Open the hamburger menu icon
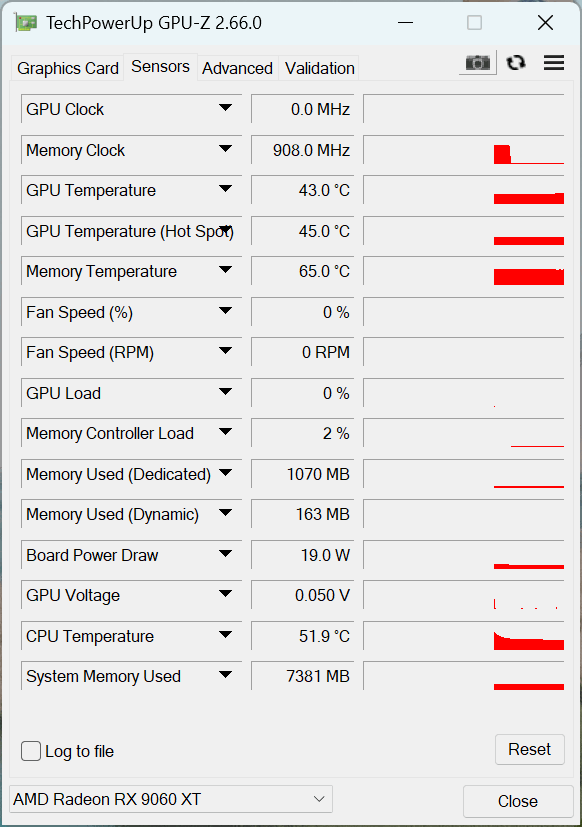 pos(554,63)
